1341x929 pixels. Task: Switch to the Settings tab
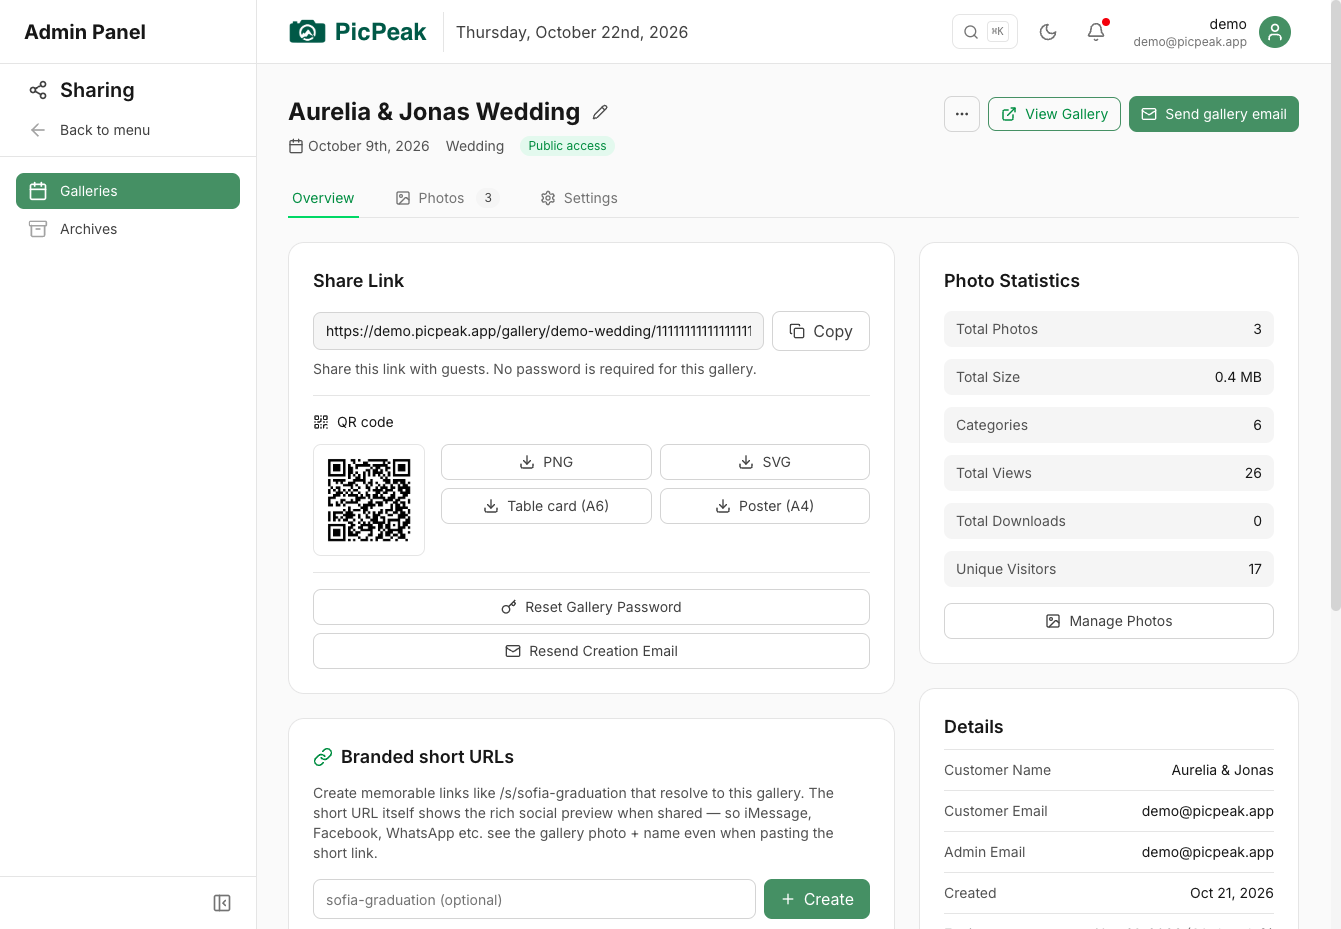tap(579, 198)
